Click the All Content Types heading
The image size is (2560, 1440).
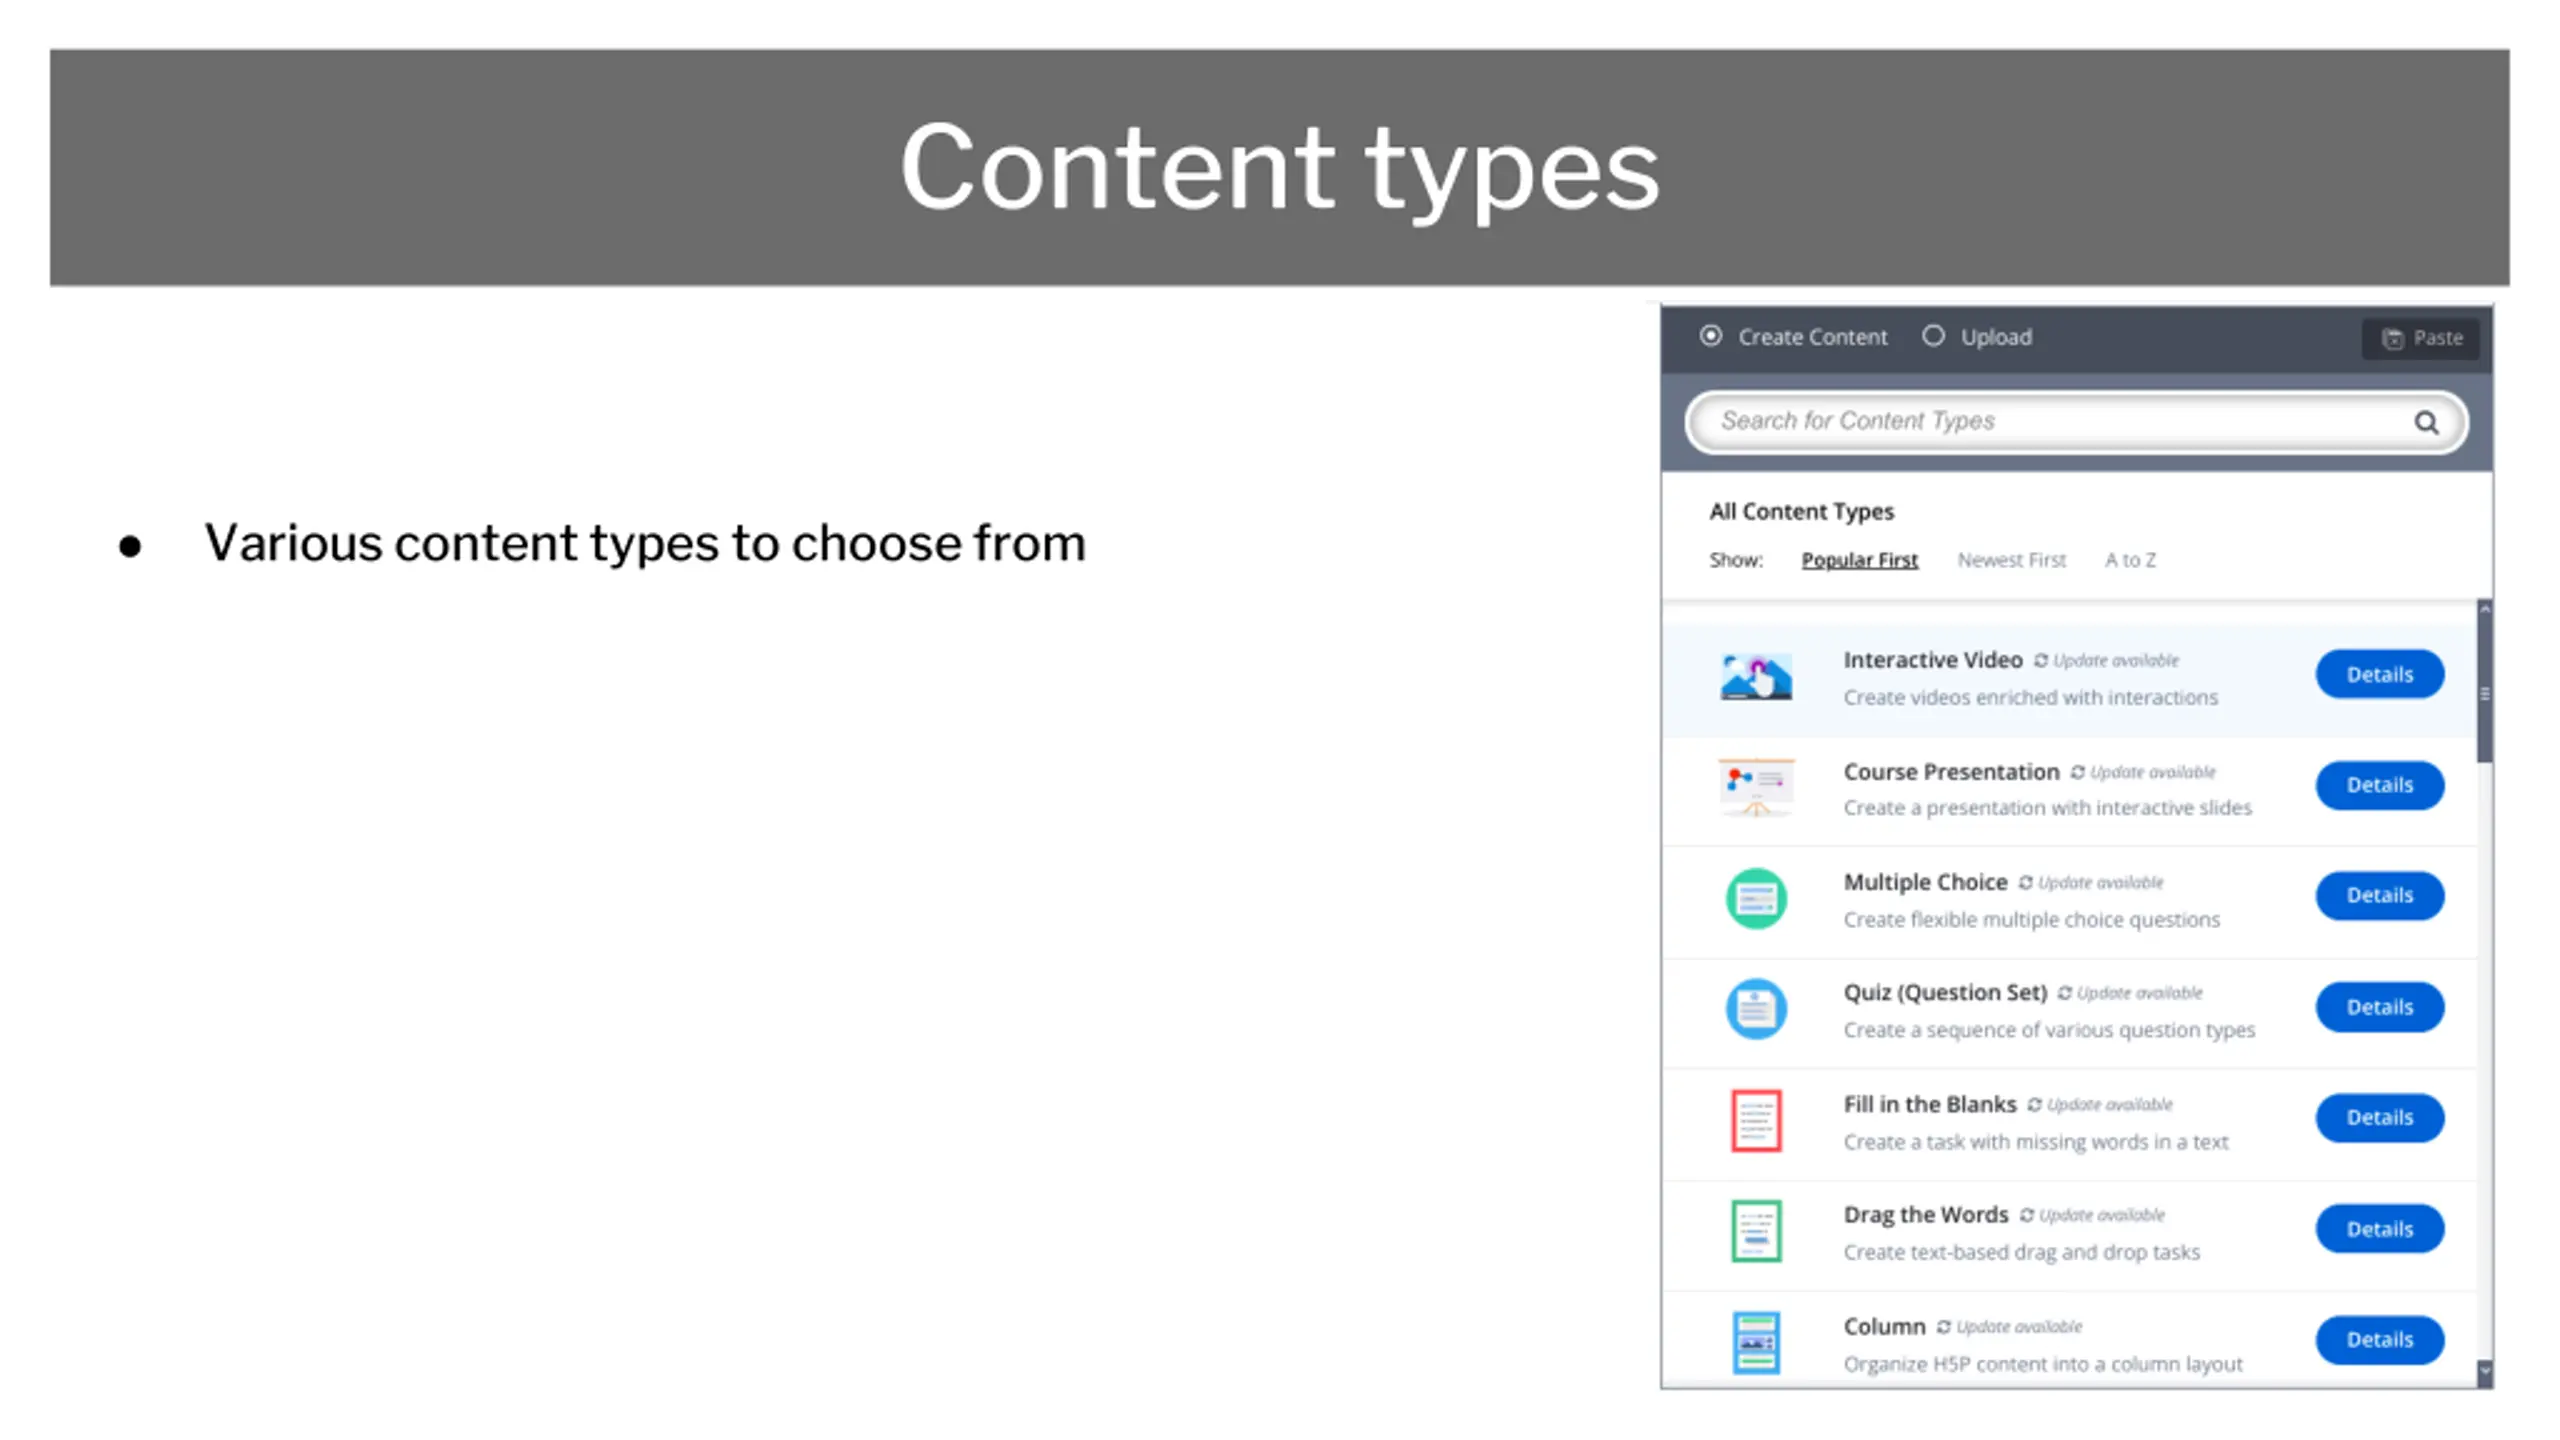tap(1801, 512)
